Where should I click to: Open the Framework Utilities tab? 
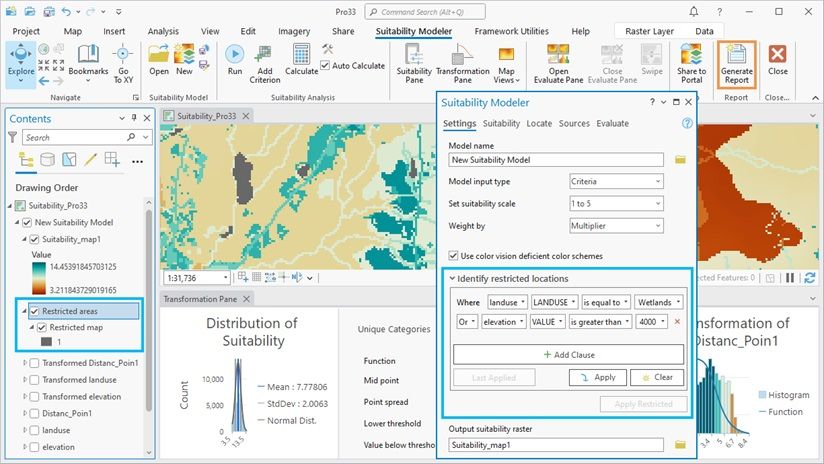tap(511, 32)
